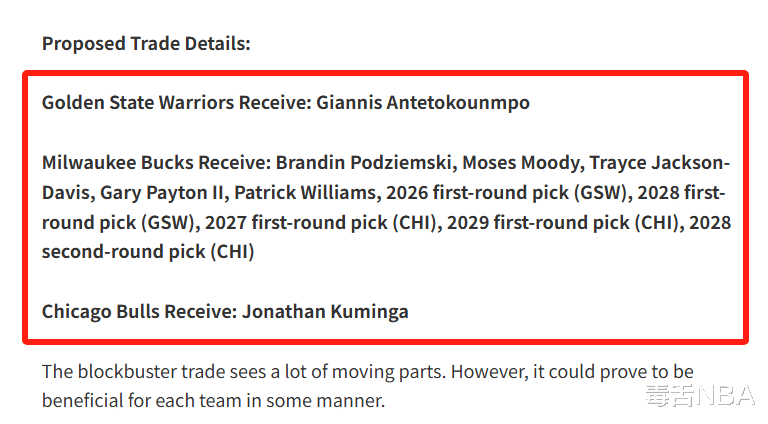
Task: Click the word 'Davis' in Bucks list
Action: 66,193
